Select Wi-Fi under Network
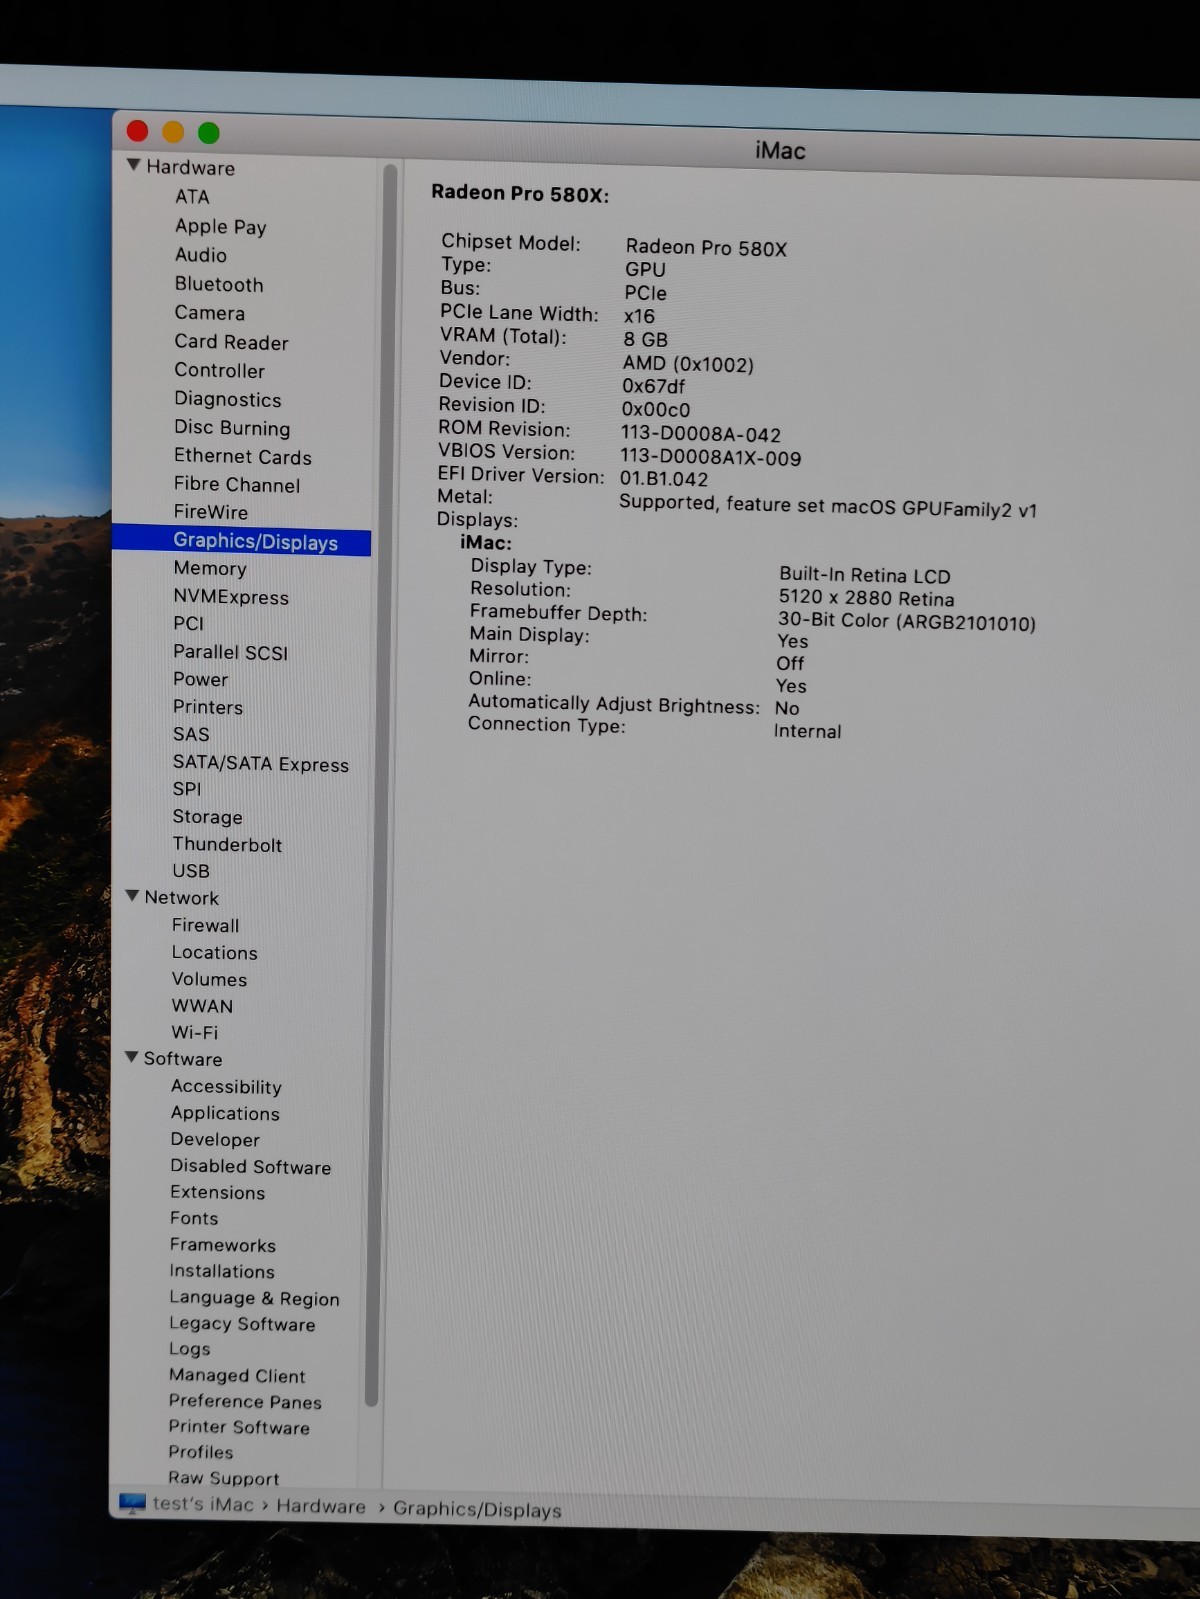This screenshot has height=1599, width=1200. [x=194, y=1032]
